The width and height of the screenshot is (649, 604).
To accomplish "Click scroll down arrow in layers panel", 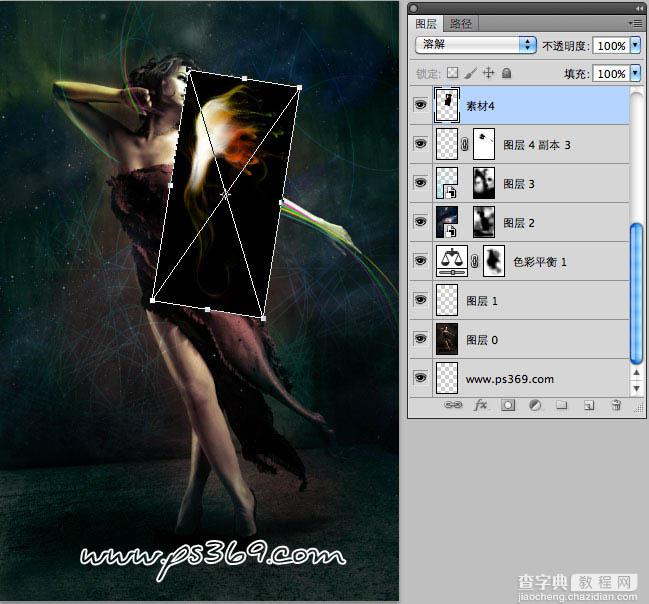I will [x=637, y=388].
